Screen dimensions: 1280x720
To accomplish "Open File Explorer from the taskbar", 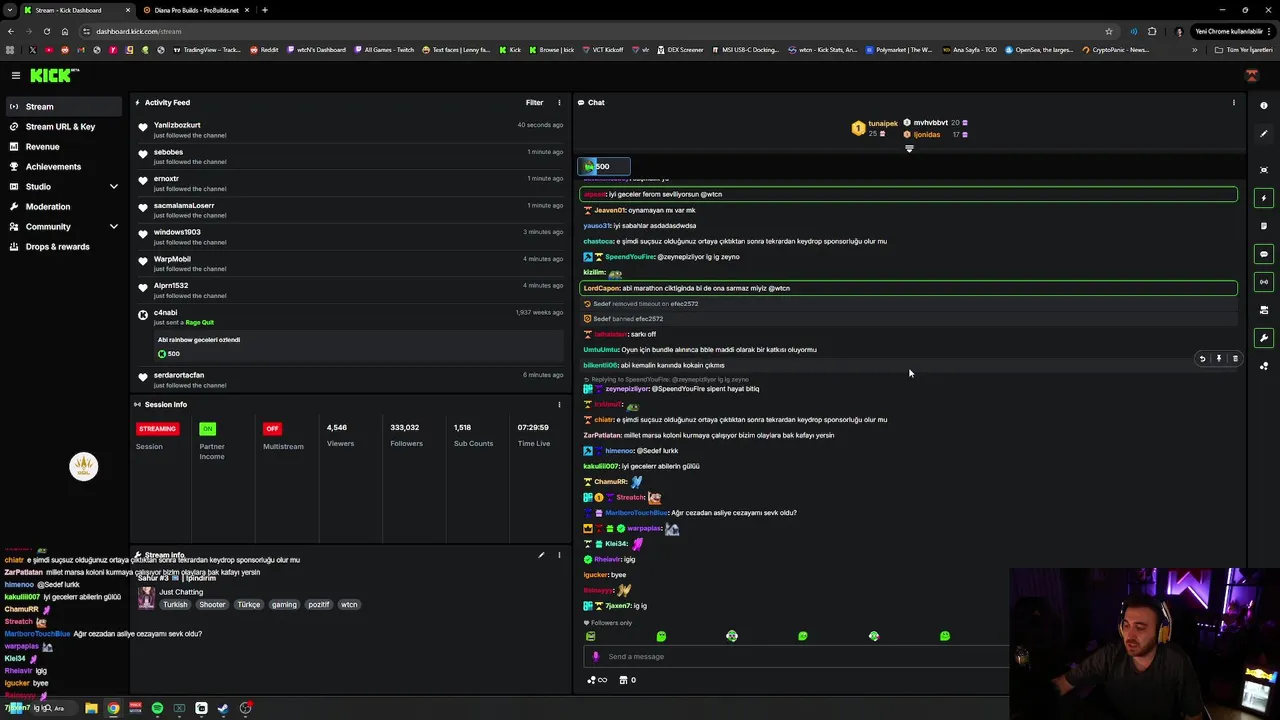I will tap(91, 708).
